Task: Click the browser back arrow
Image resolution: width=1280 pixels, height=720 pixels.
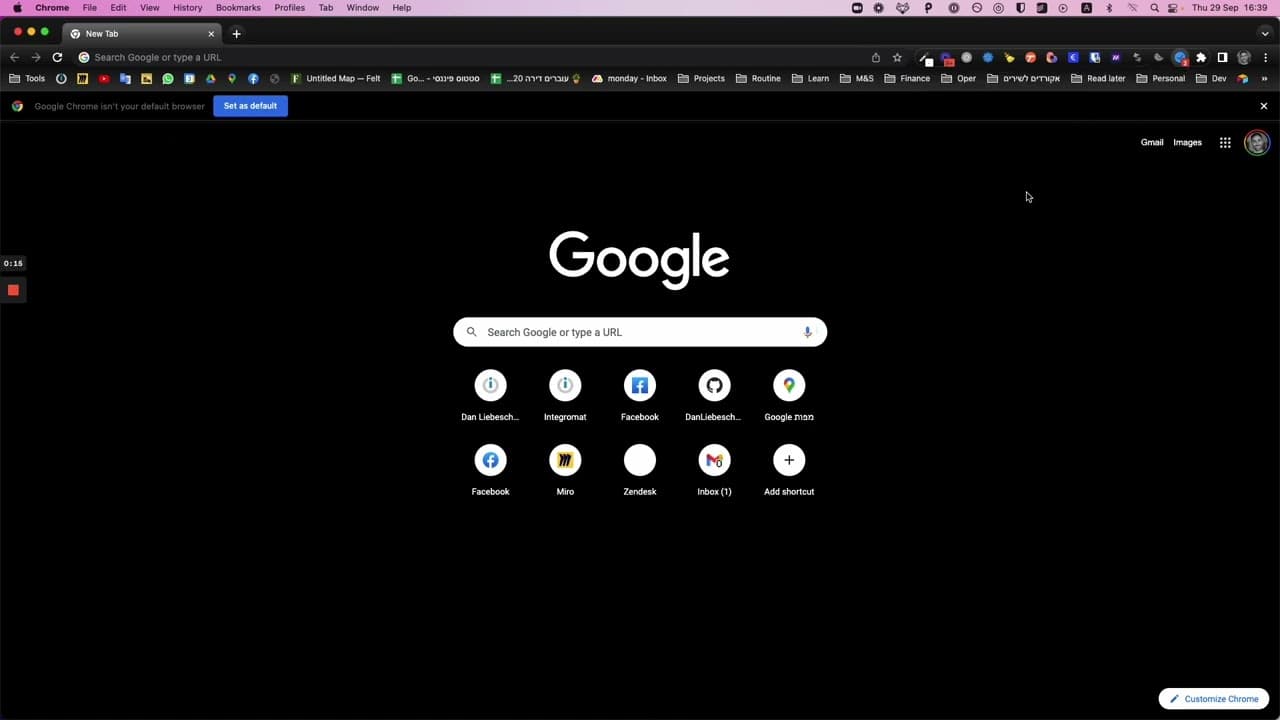Action: pos(14,58)
